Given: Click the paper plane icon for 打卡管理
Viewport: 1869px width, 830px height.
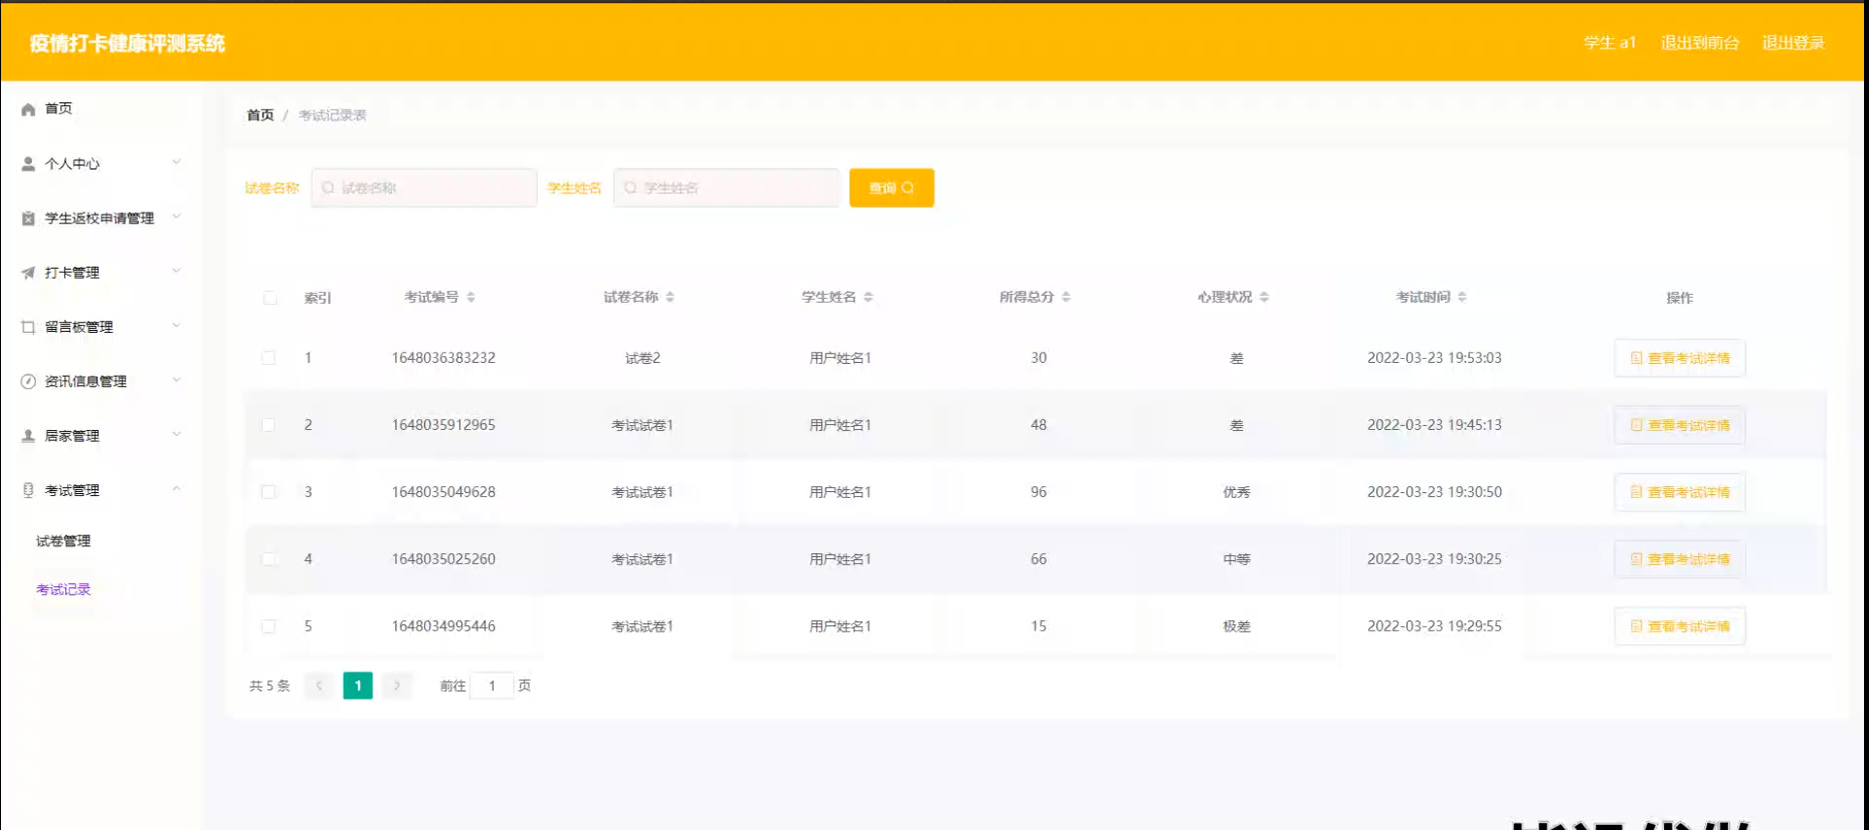Looking at the screenshot, I should (28, 272).
